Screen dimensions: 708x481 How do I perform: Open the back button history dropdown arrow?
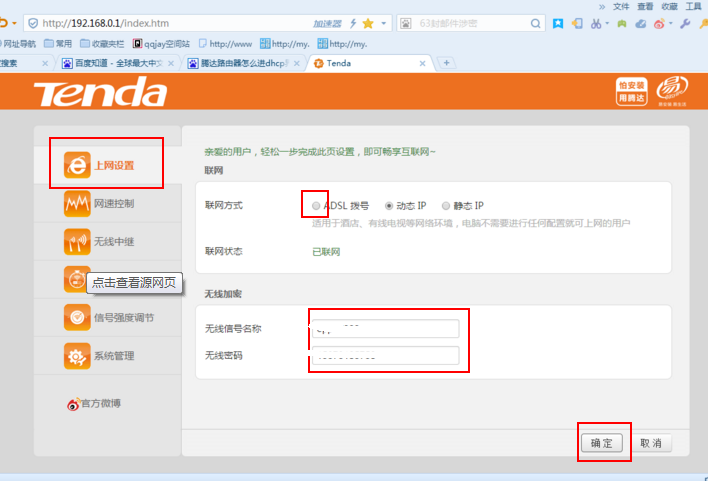[x=14, y=23]
